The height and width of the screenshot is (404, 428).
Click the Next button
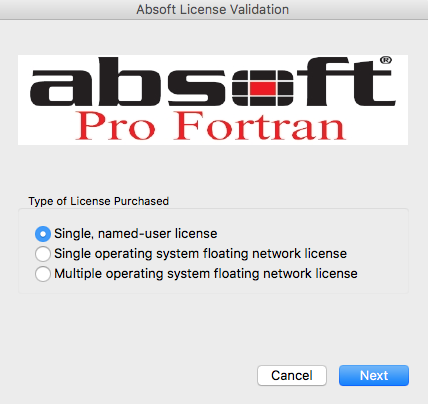coord(374,376)
